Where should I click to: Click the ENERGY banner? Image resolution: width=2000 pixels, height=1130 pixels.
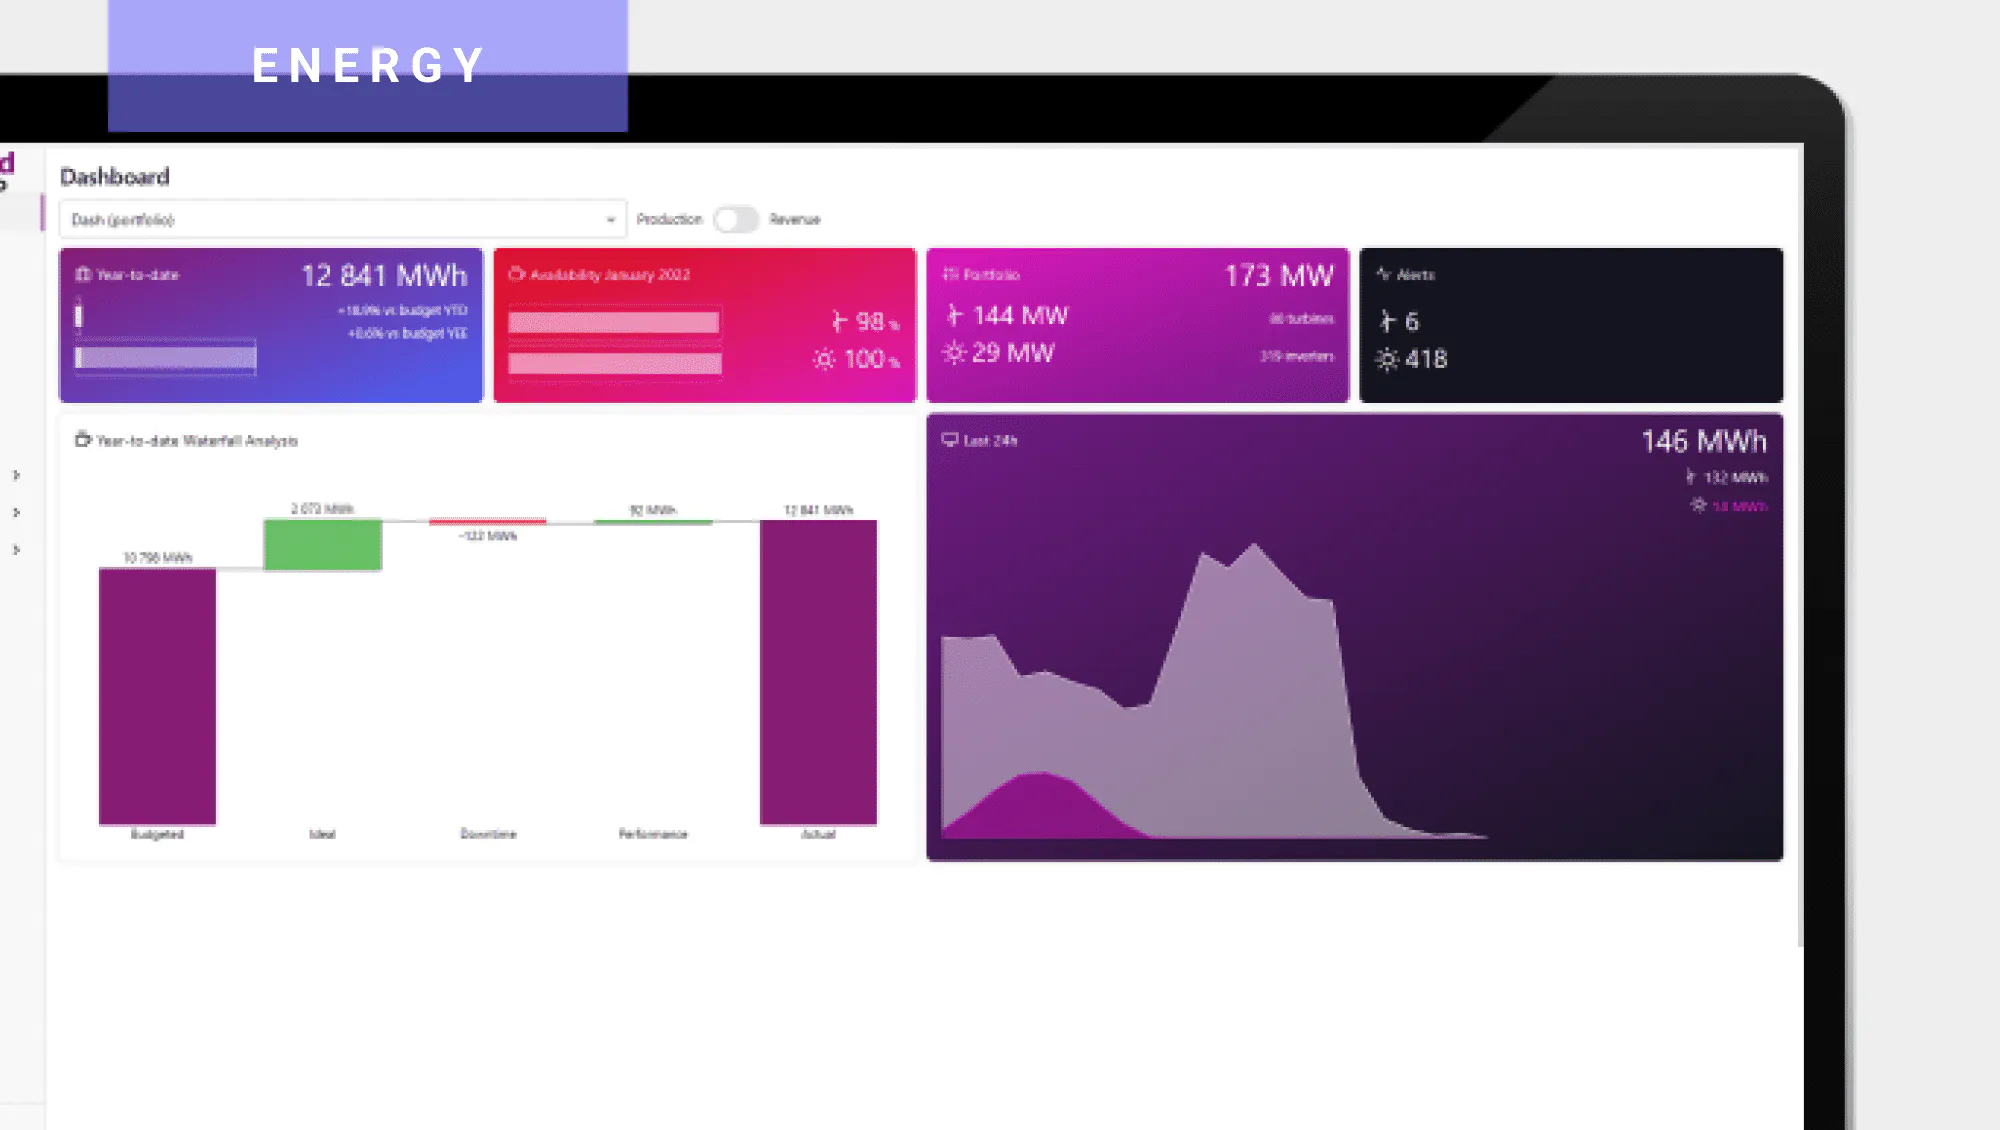click(368, 66)
